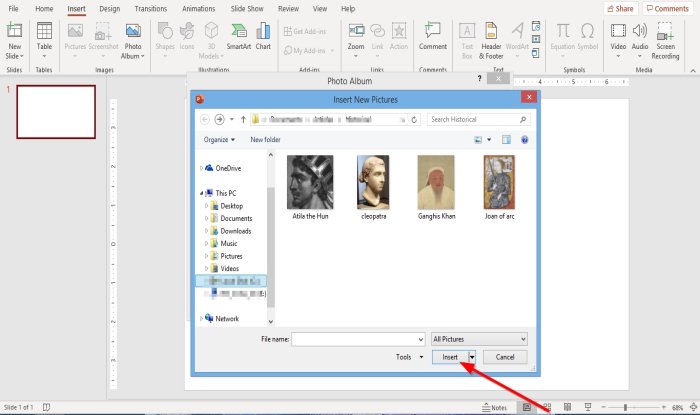
Task: Open the Table insert icon
Action: pos(44,31)
